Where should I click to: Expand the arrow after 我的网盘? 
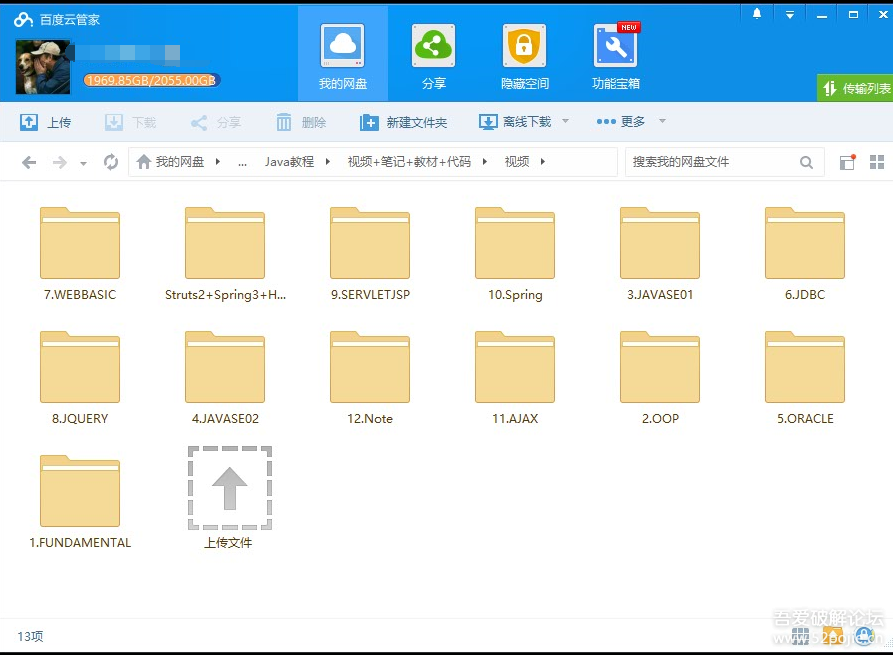coord(218,162)
